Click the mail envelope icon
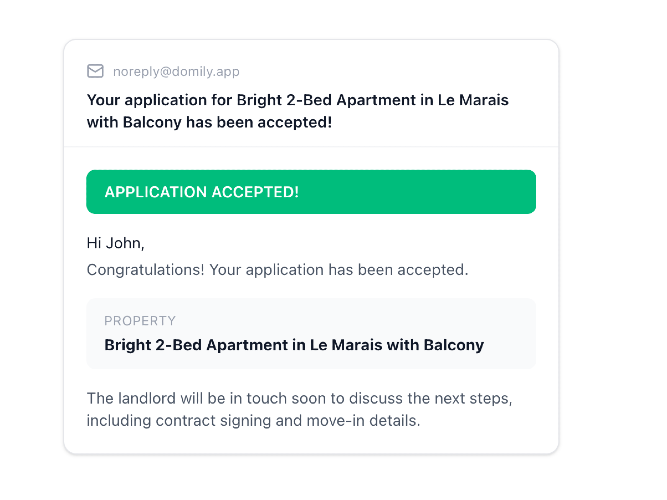 pos(95,71)
